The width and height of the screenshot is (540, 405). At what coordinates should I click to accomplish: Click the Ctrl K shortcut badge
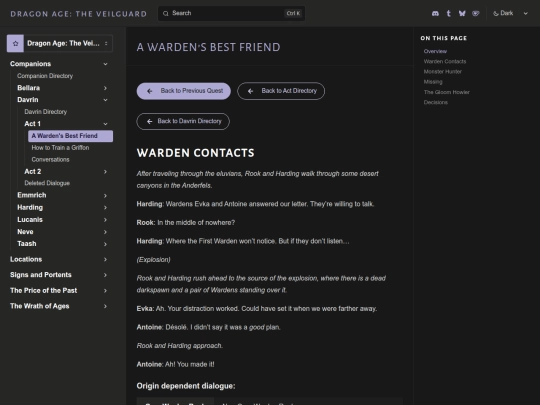[293, 13]
